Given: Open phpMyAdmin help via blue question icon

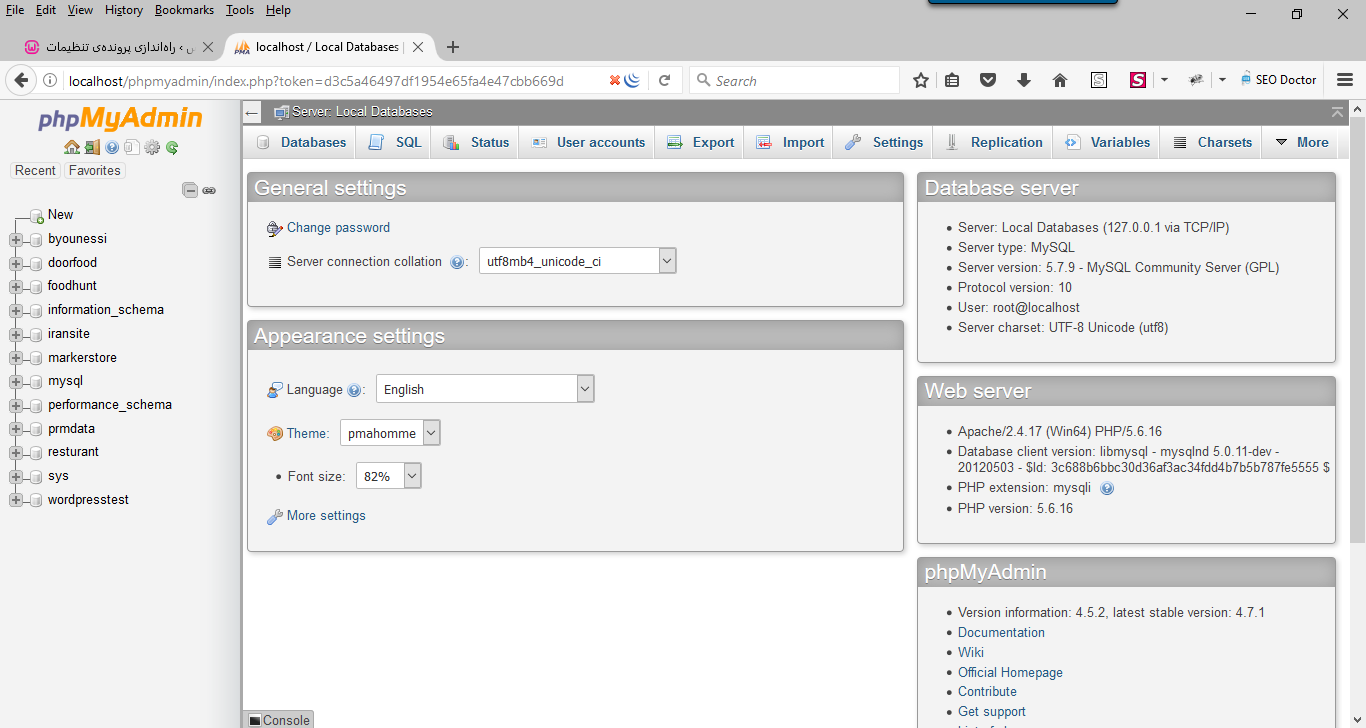Looking at the screenshot, I should click(x=112, y=147).
